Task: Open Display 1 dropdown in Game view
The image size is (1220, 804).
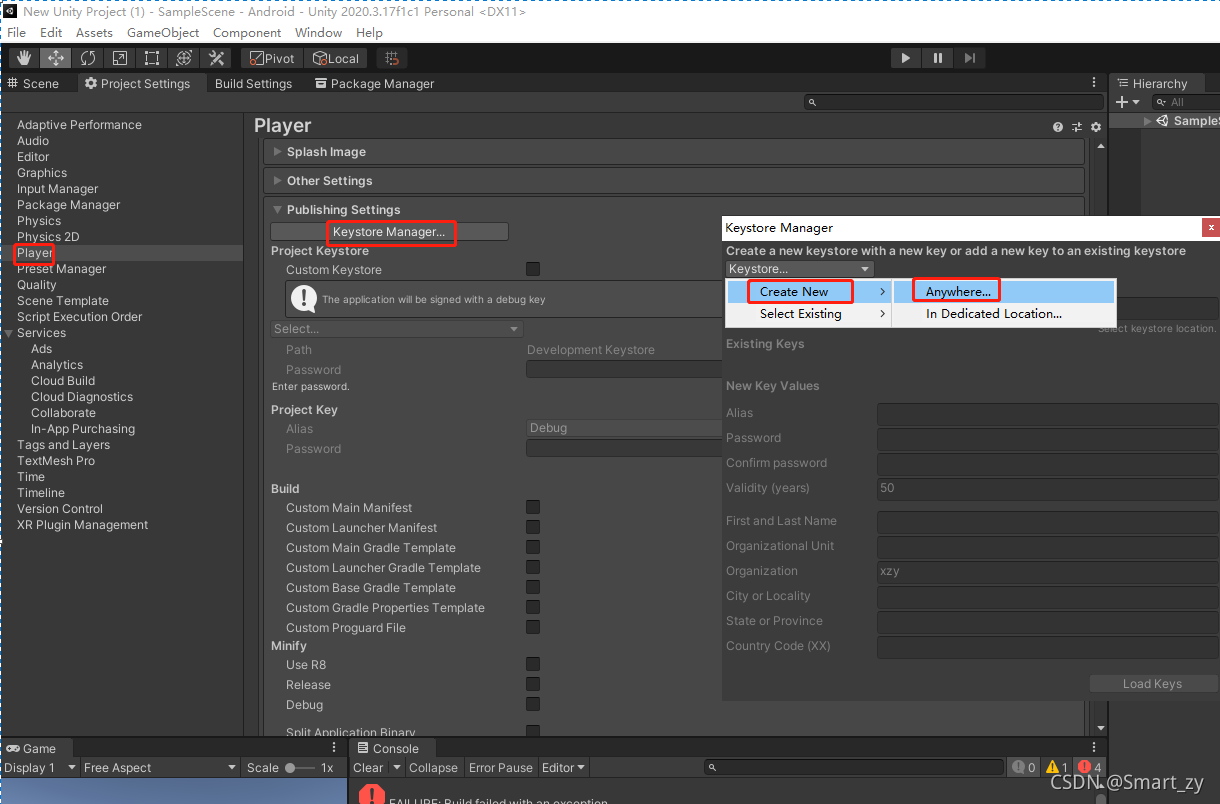Action: [40, 768]
